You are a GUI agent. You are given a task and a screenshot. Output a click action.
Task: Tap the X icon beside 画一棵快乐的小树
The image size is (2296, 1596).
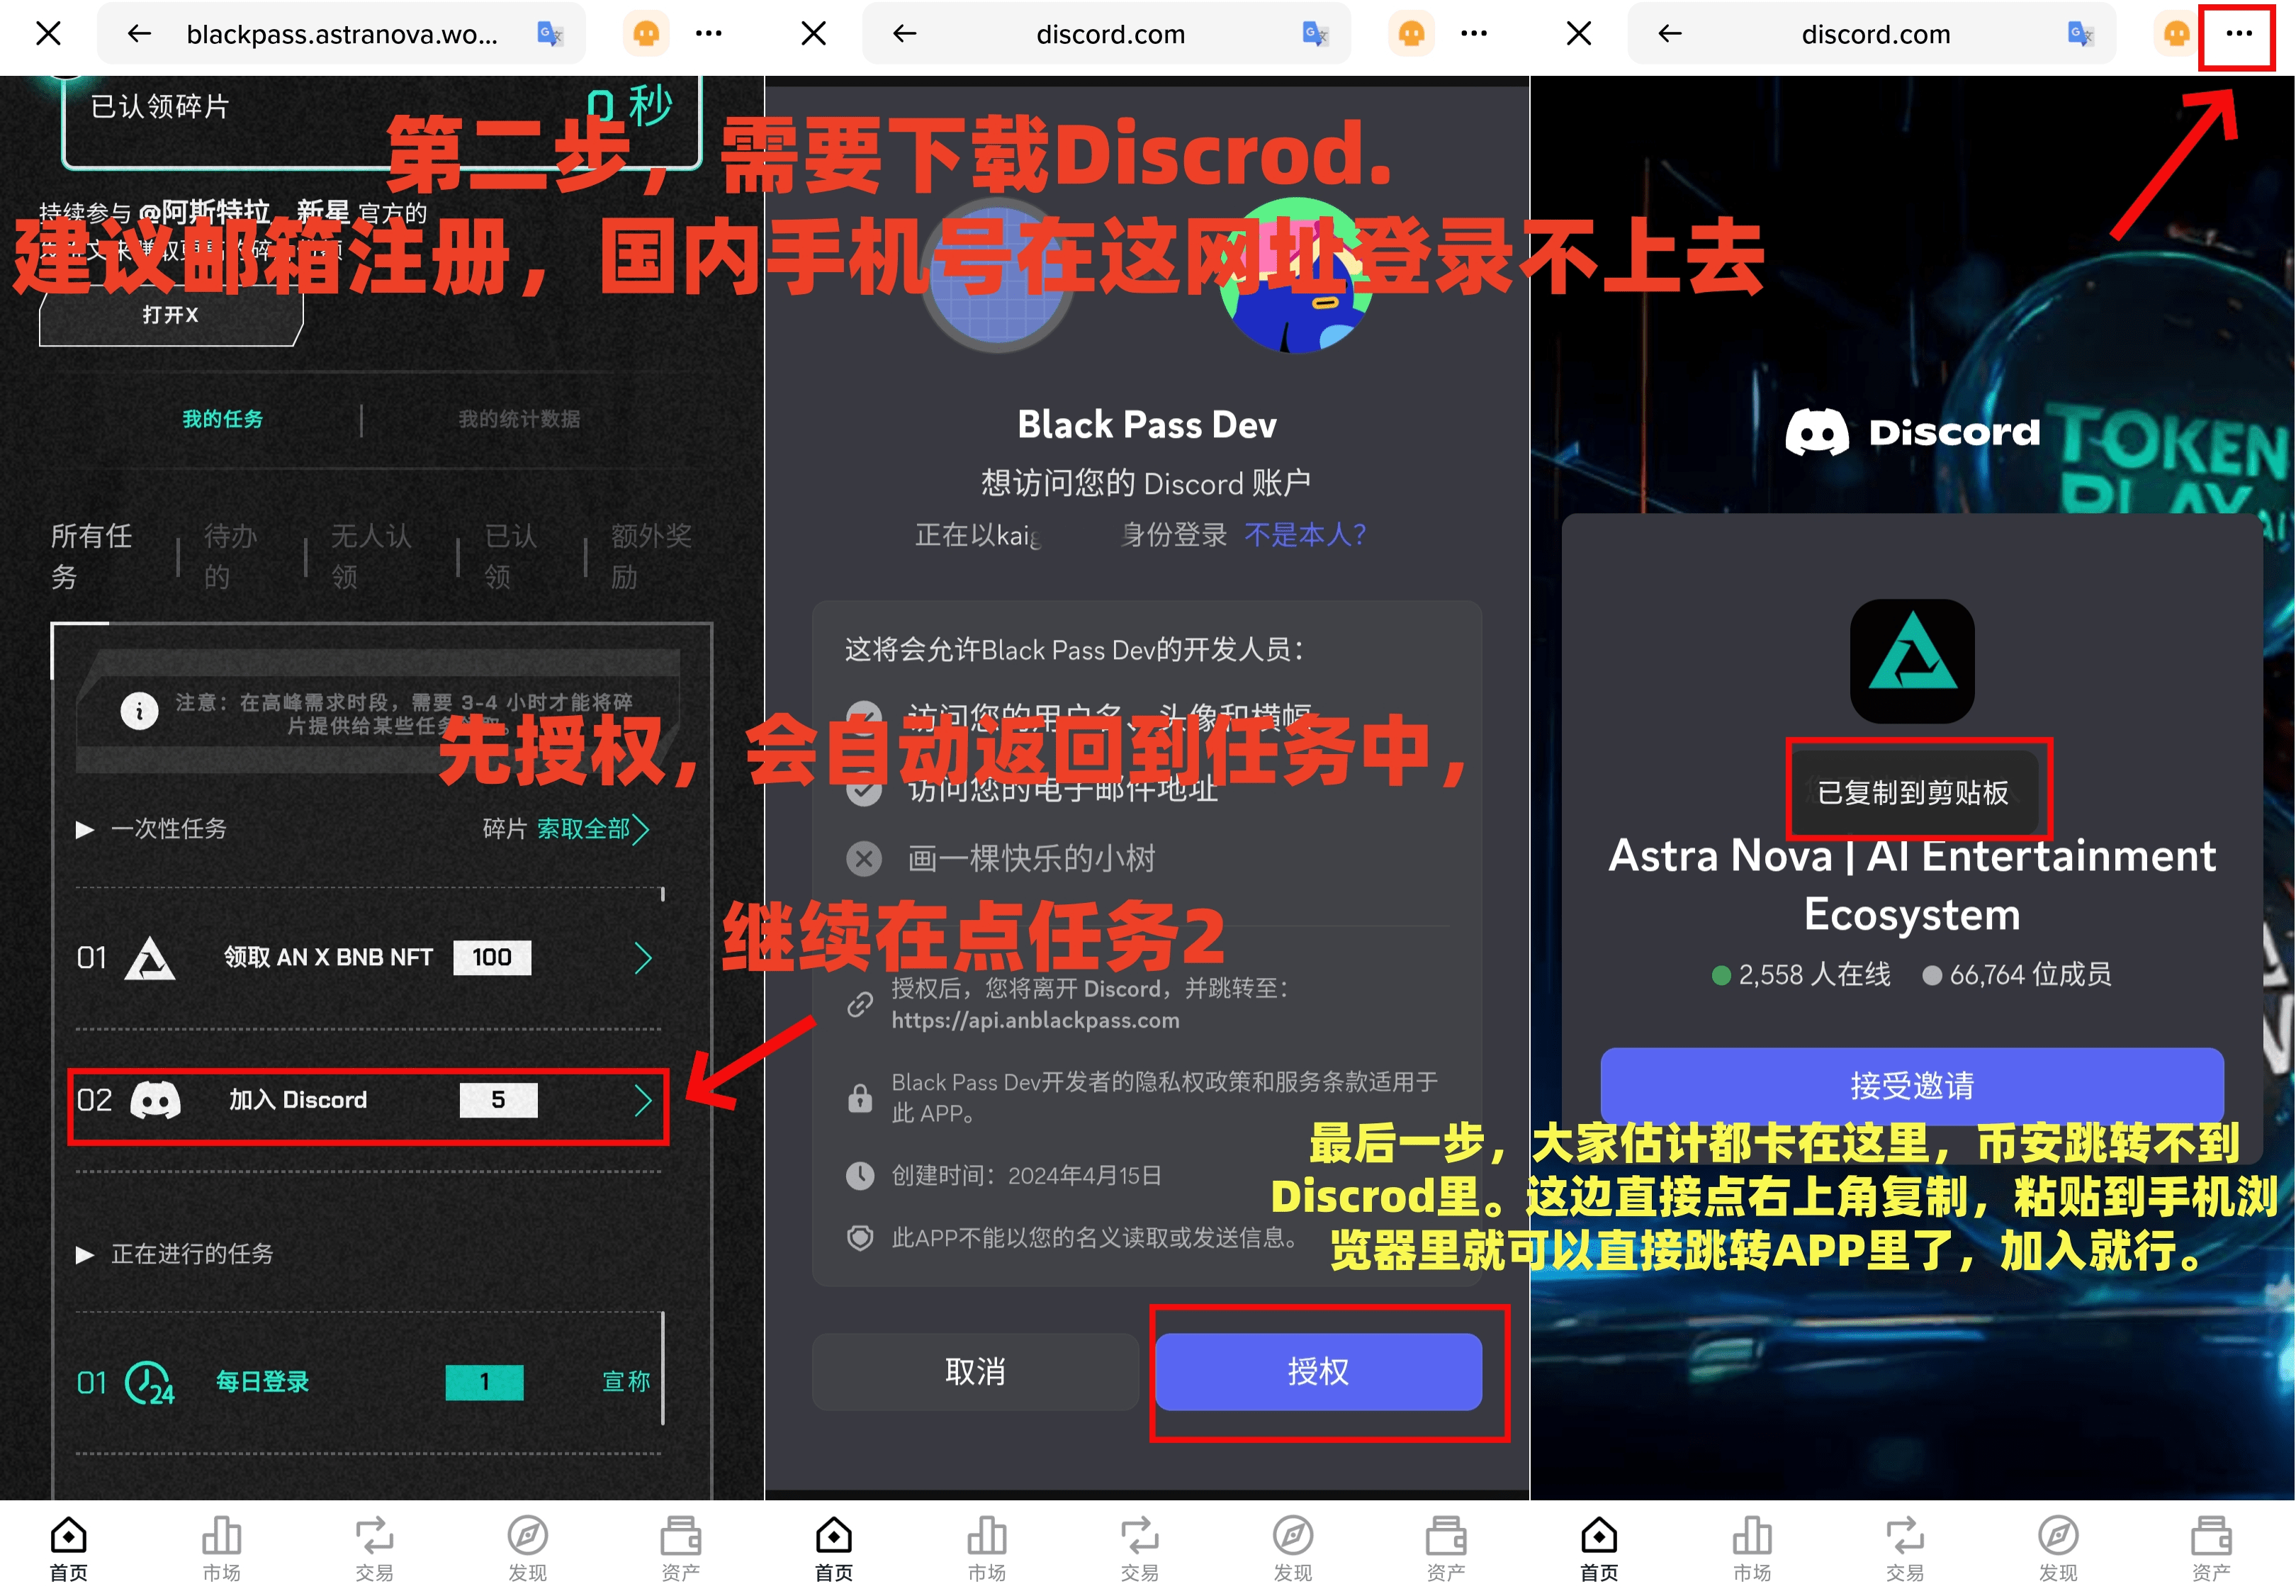click(x=864, y=859)
